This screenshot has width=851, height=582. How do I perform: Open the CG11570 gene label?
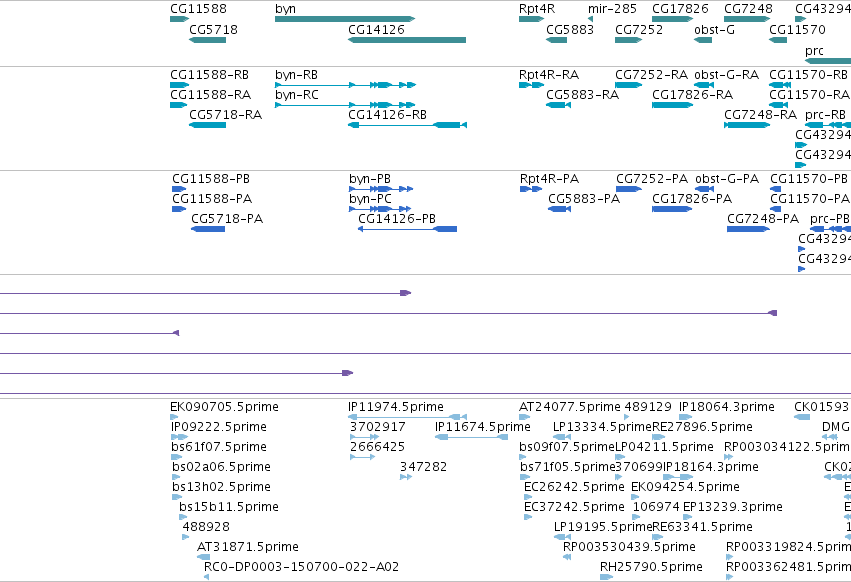[x=797, y=29]
